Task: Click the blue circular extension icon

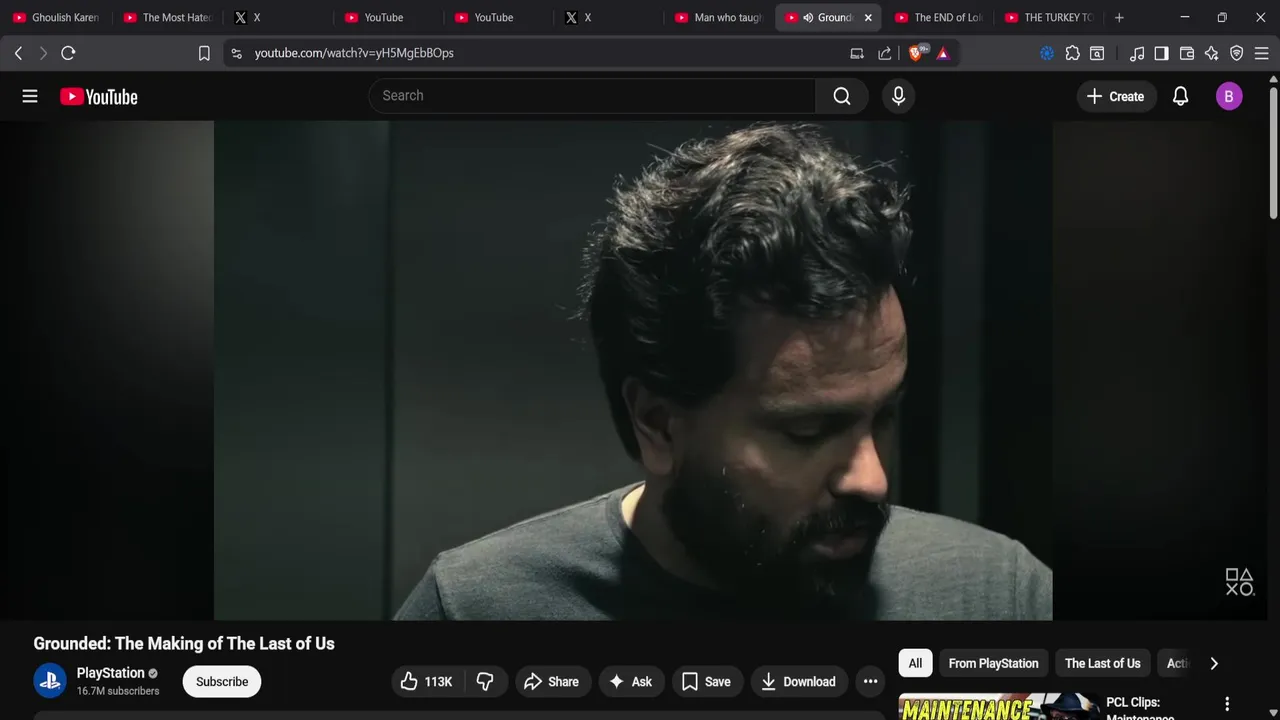Action: (x=1047, y=53)
